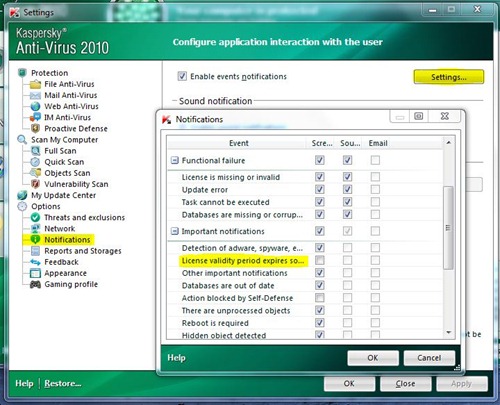Confirm the Notifications dialog with OK

[x=373, y=358]
